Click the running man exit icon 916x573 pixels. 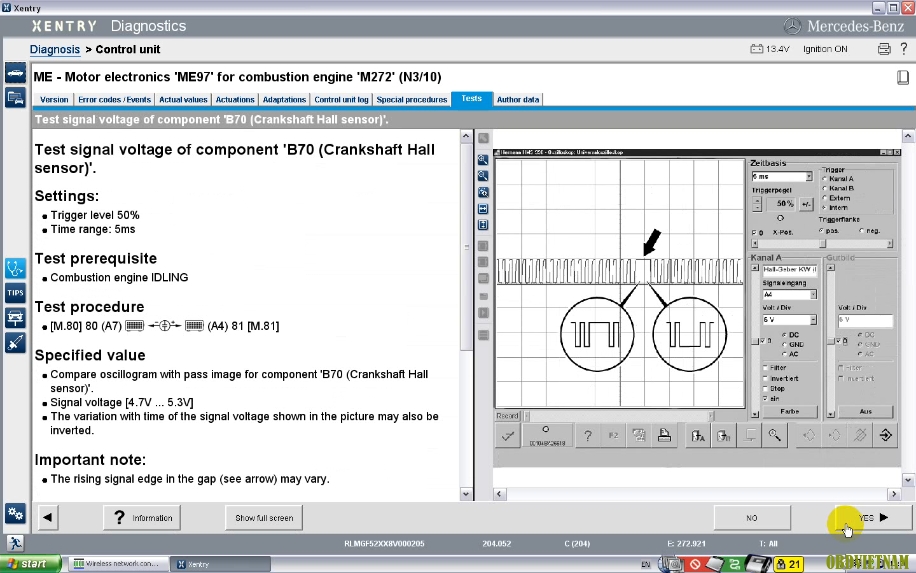click(x=15, y=543)
